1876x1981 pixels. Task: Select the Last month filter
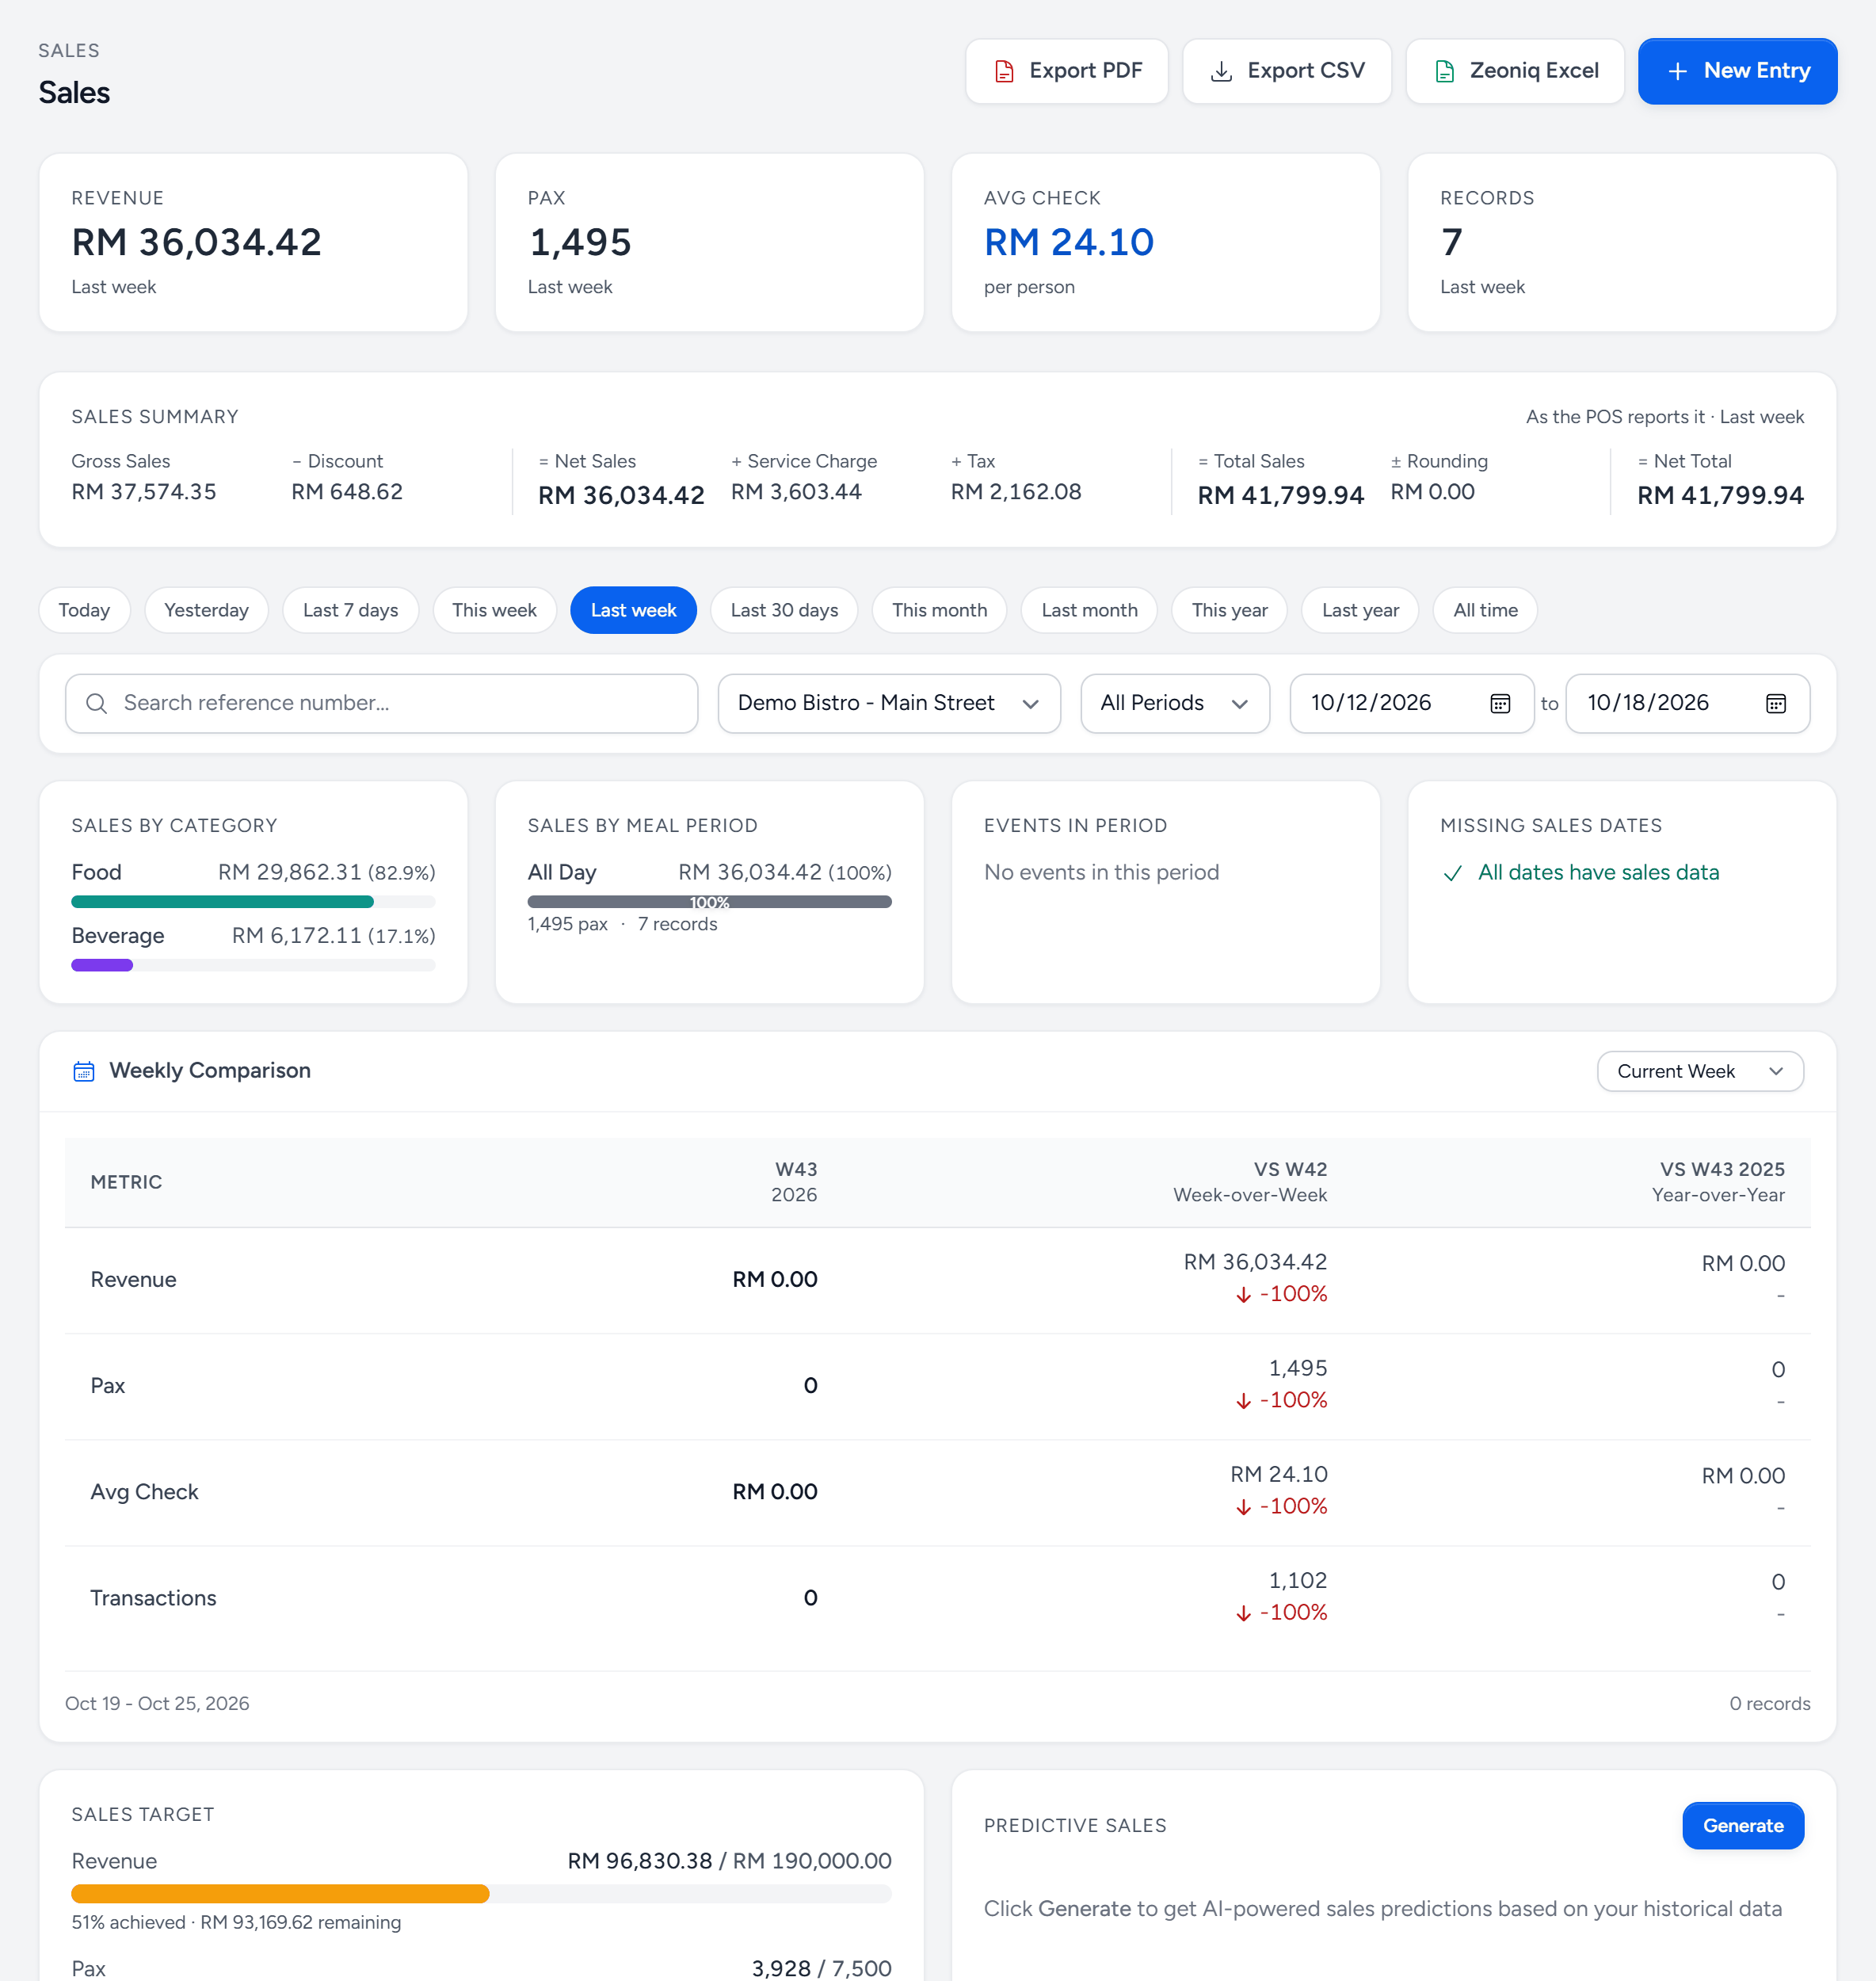coord(1089,610)
